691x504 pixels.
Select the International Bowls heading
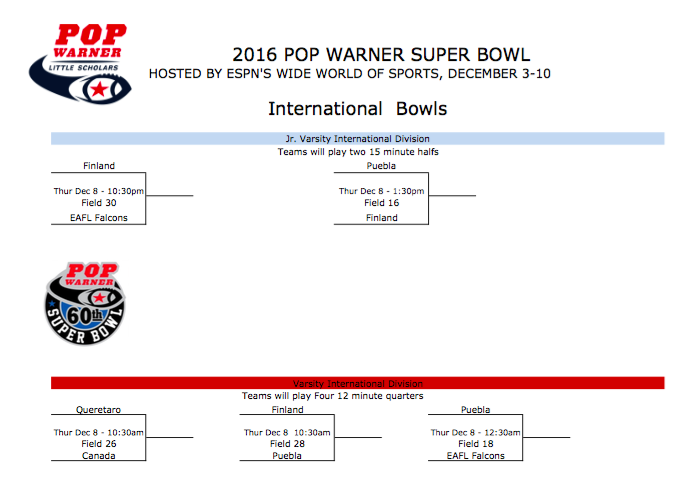click(357, 108)
